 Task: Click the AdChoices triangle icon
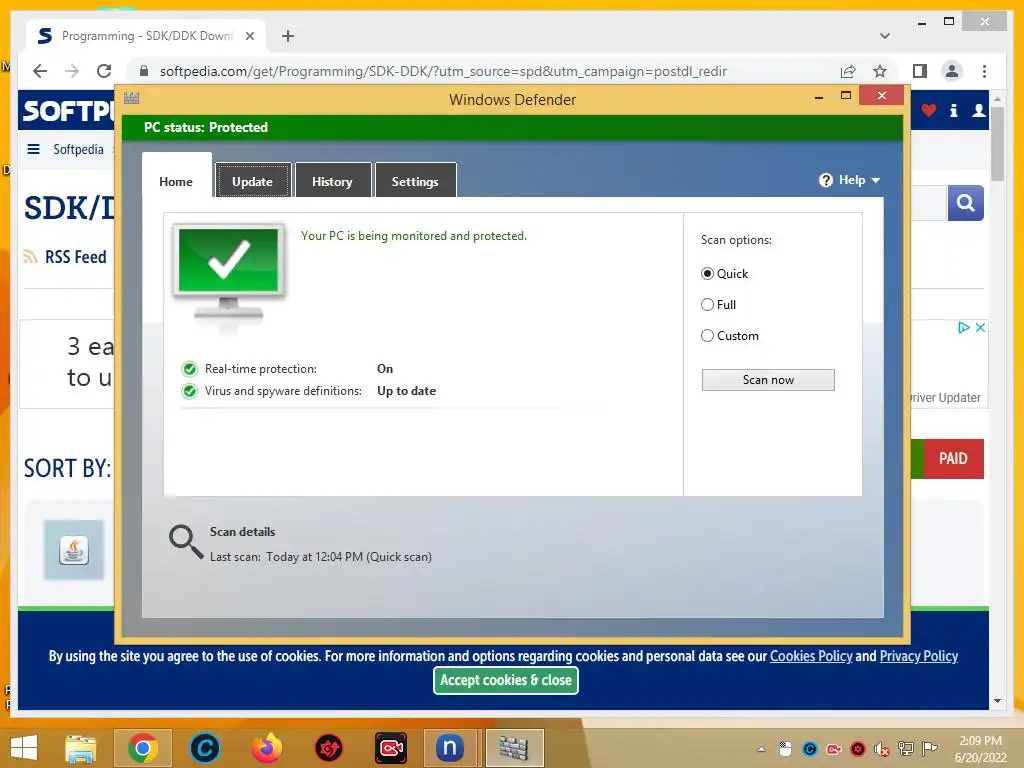click(x=963, y=328)
